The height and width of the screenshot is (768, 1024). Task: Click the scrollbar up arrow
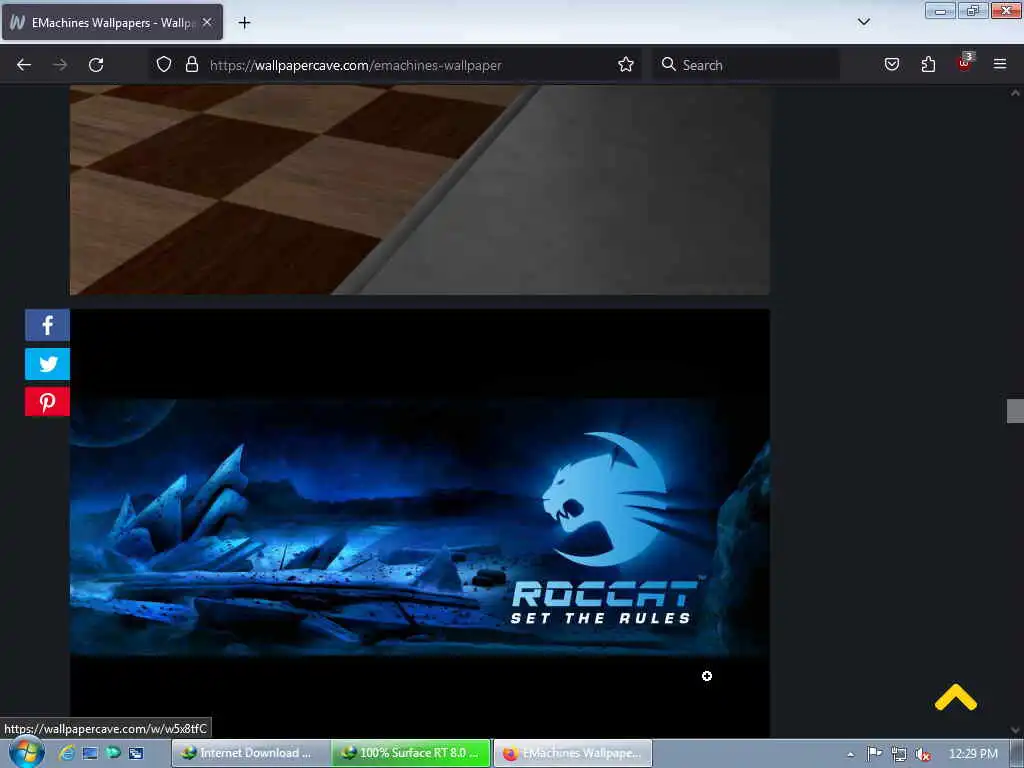pos(1015,93)
